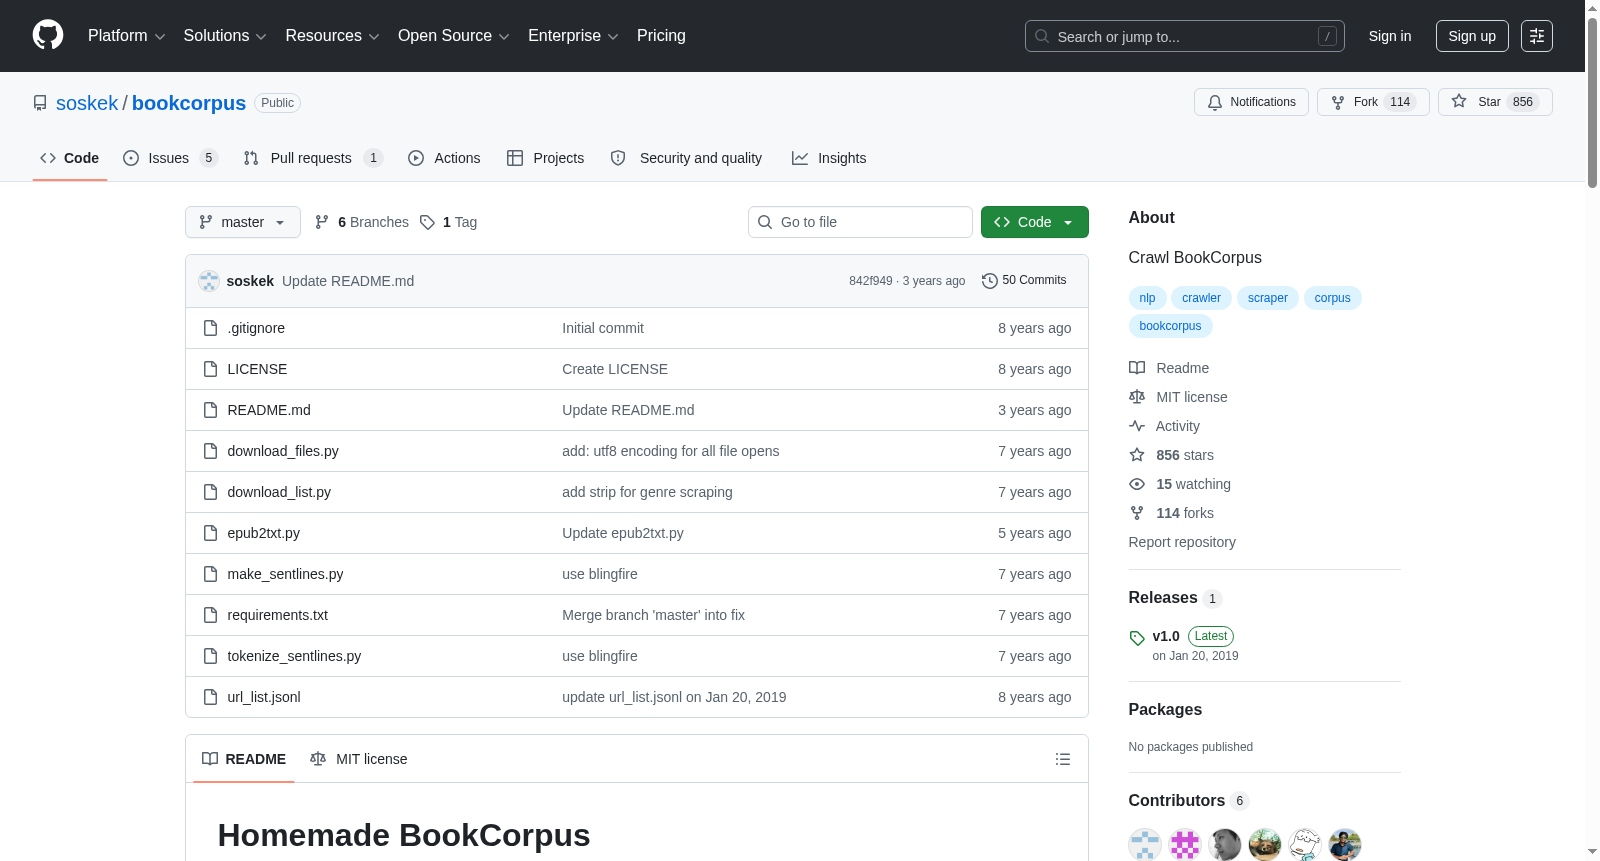Click file icon beside download_files.py
Screen dimensions: 1600x861
tap(210, 451)
